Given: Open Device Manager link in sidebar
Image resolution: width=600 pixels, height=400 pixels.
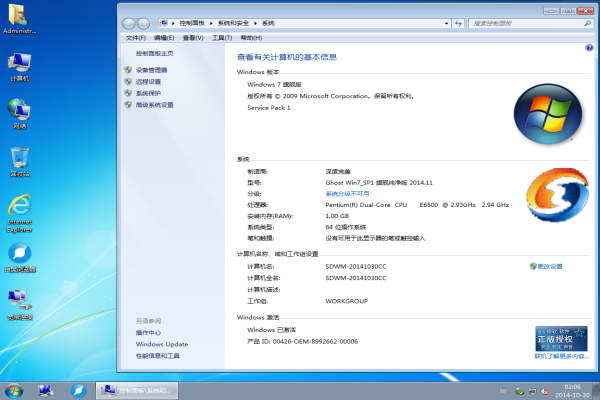Looking at the screenshot, I should pyautogui.click(x=151, y=70).
